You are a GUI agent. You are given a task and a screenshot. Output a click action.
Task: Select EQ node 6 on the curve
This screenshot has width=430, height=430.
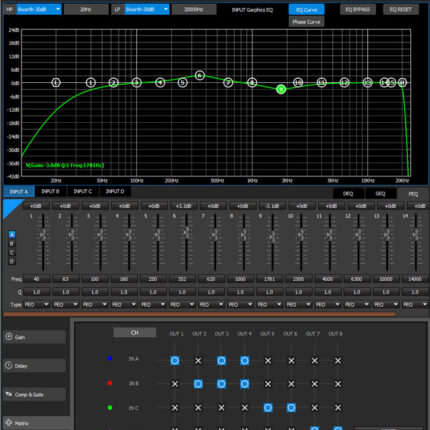199,75
